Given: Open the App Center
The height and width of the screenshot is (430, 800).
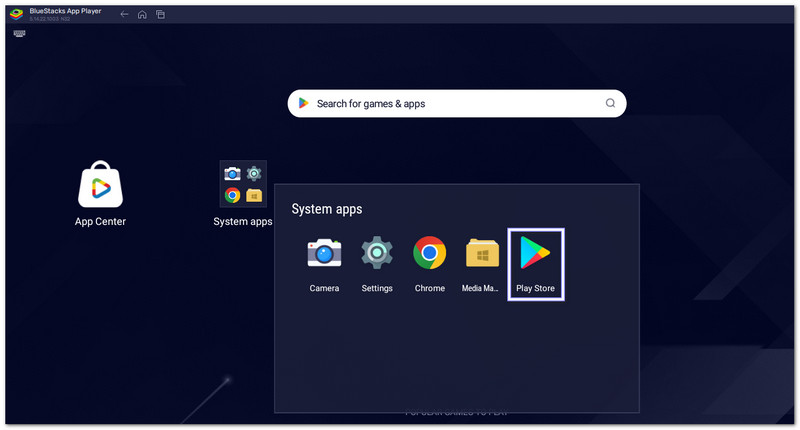Looking at the screenshot, I should coord(101,184).
